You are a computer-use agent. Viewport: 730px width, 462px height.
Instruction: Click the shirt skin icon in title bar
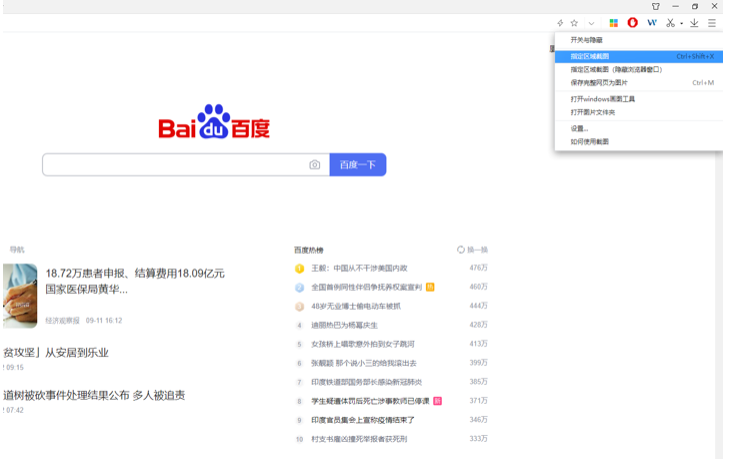656,7
